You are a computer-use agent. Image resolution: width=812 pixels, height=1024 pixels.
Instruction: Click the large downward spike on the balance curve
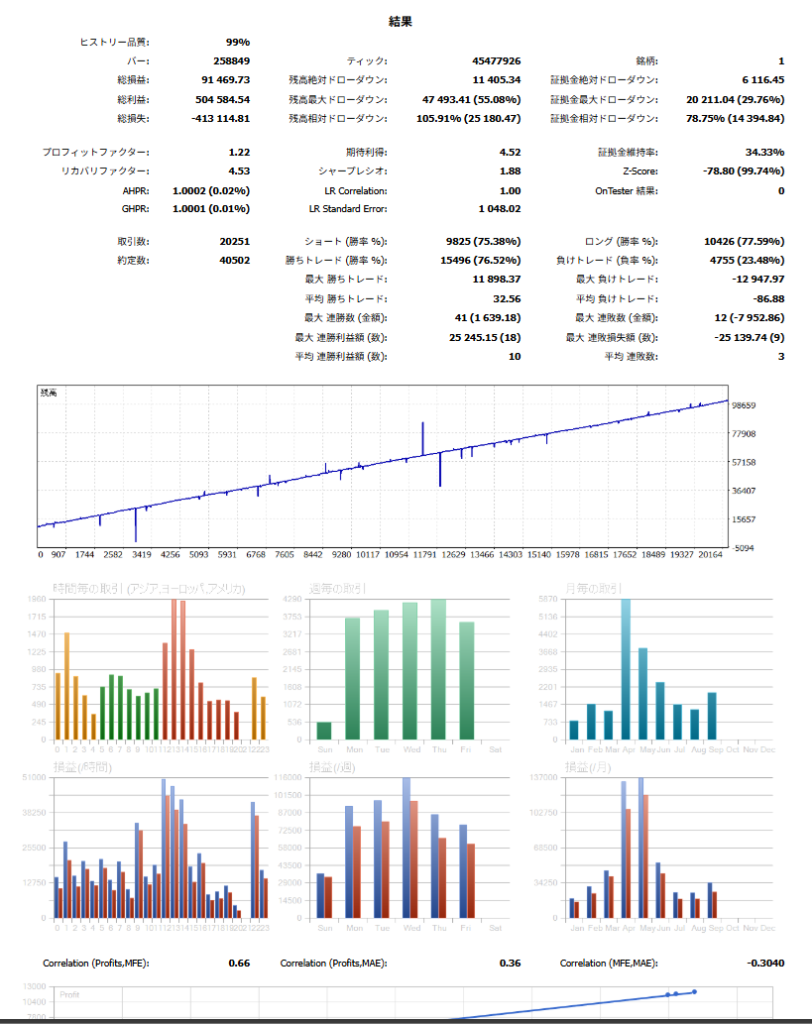pos(440,468)
